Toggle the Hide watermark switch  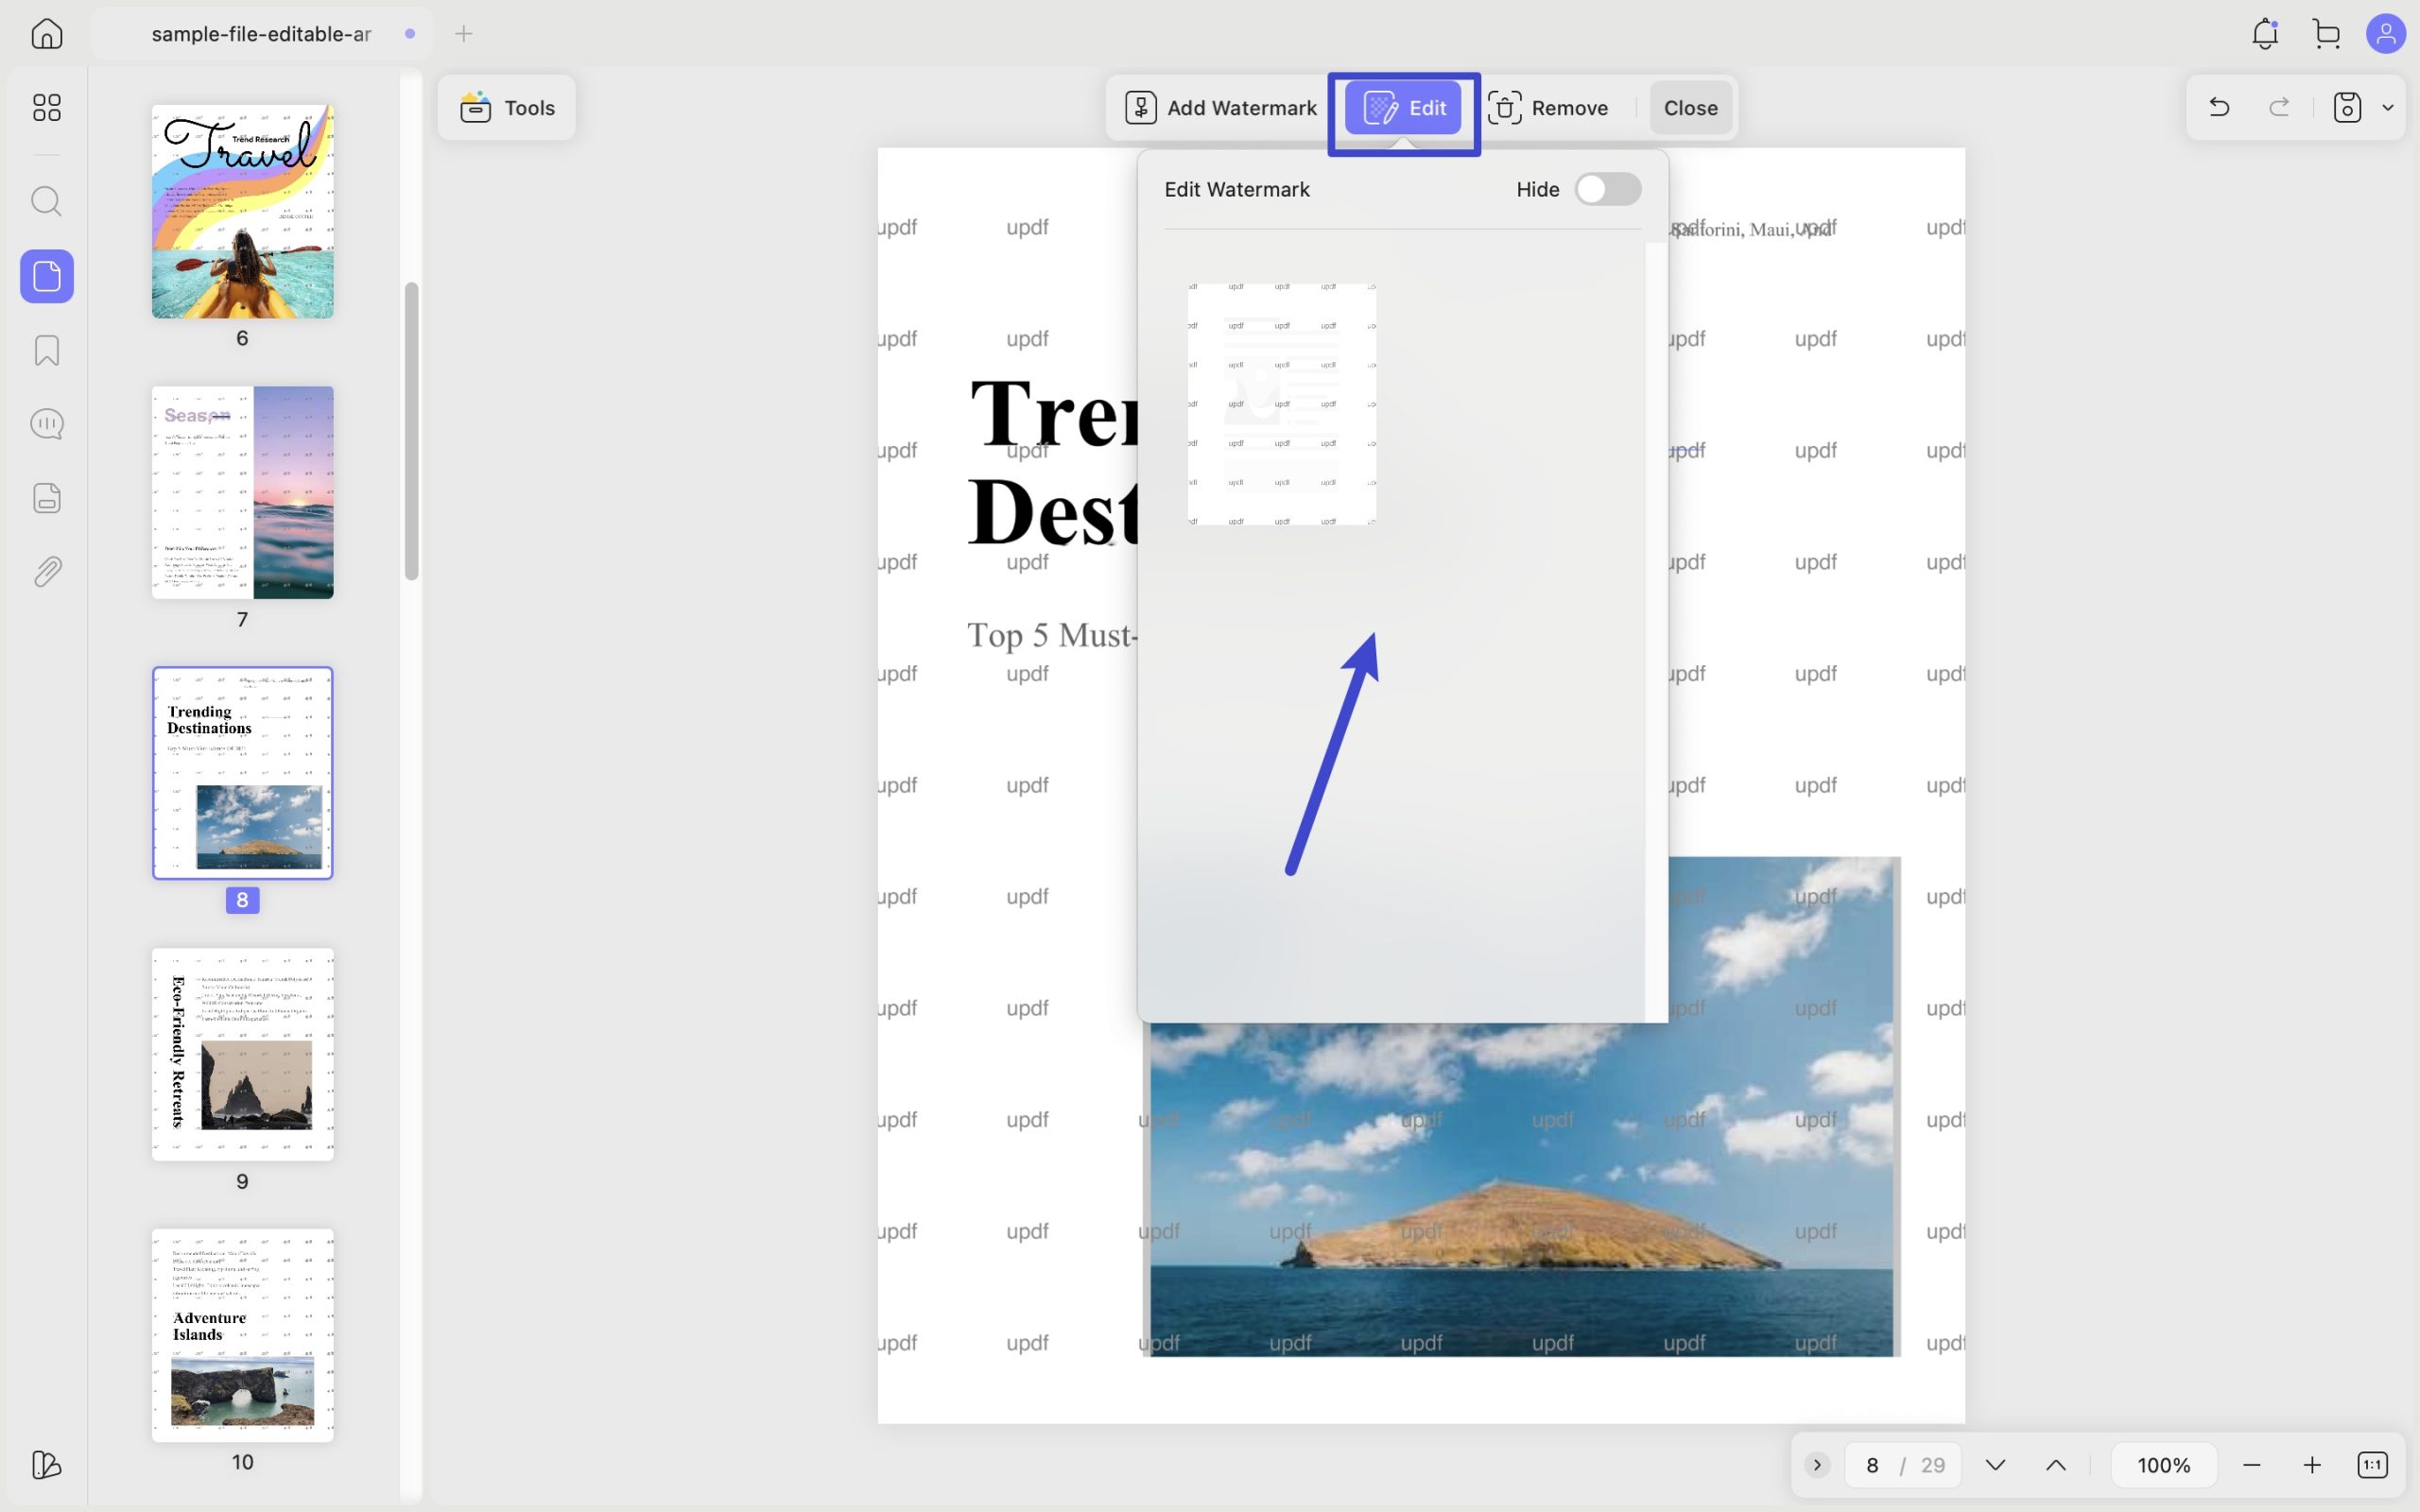tap(1608, 189)
